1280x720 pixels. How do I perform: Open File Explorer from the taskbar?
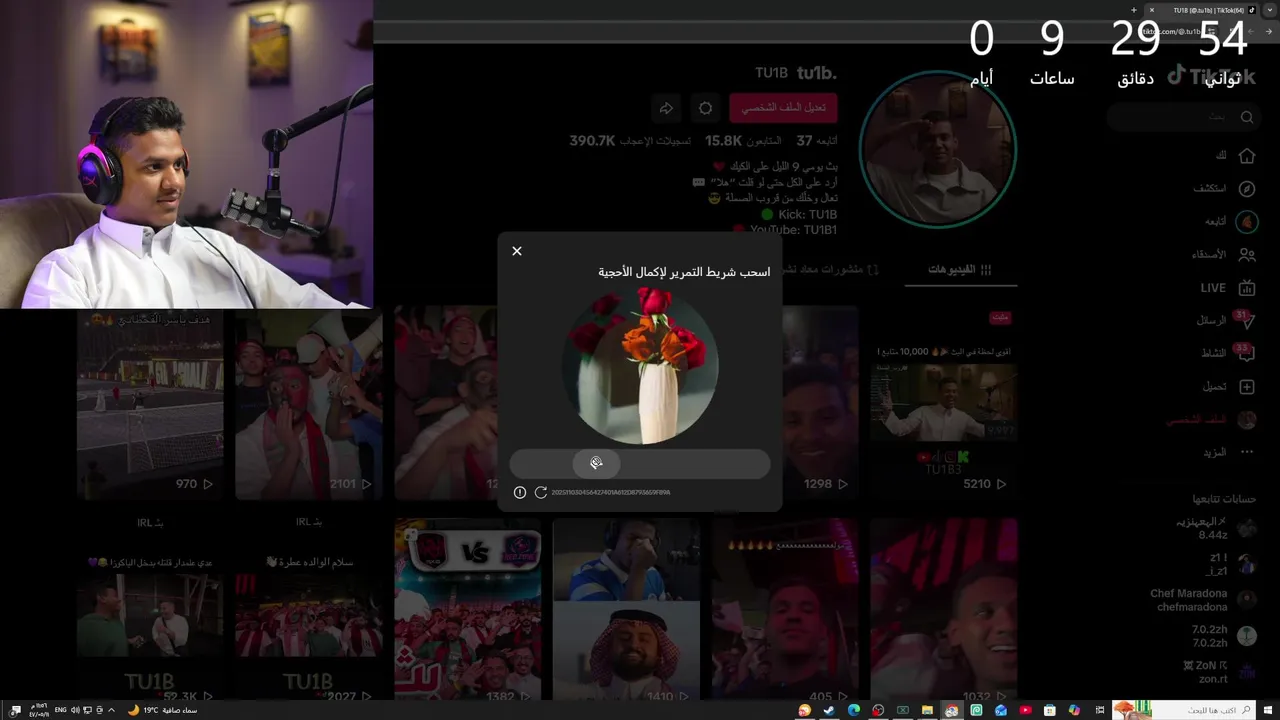(x=927, y=710)
